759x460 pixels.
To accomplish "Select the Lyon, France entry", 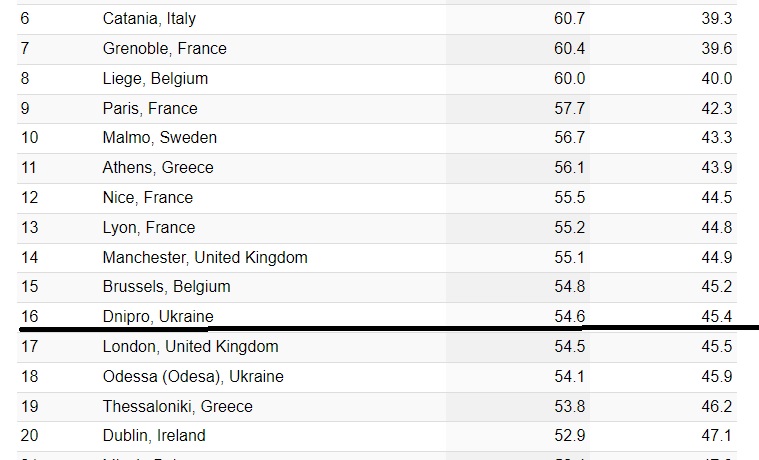I will click(149, 227).
